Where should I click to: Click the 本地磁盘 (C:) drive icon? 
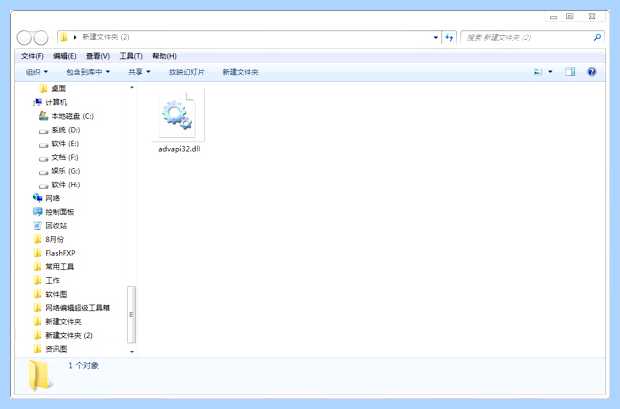[43, 116]
